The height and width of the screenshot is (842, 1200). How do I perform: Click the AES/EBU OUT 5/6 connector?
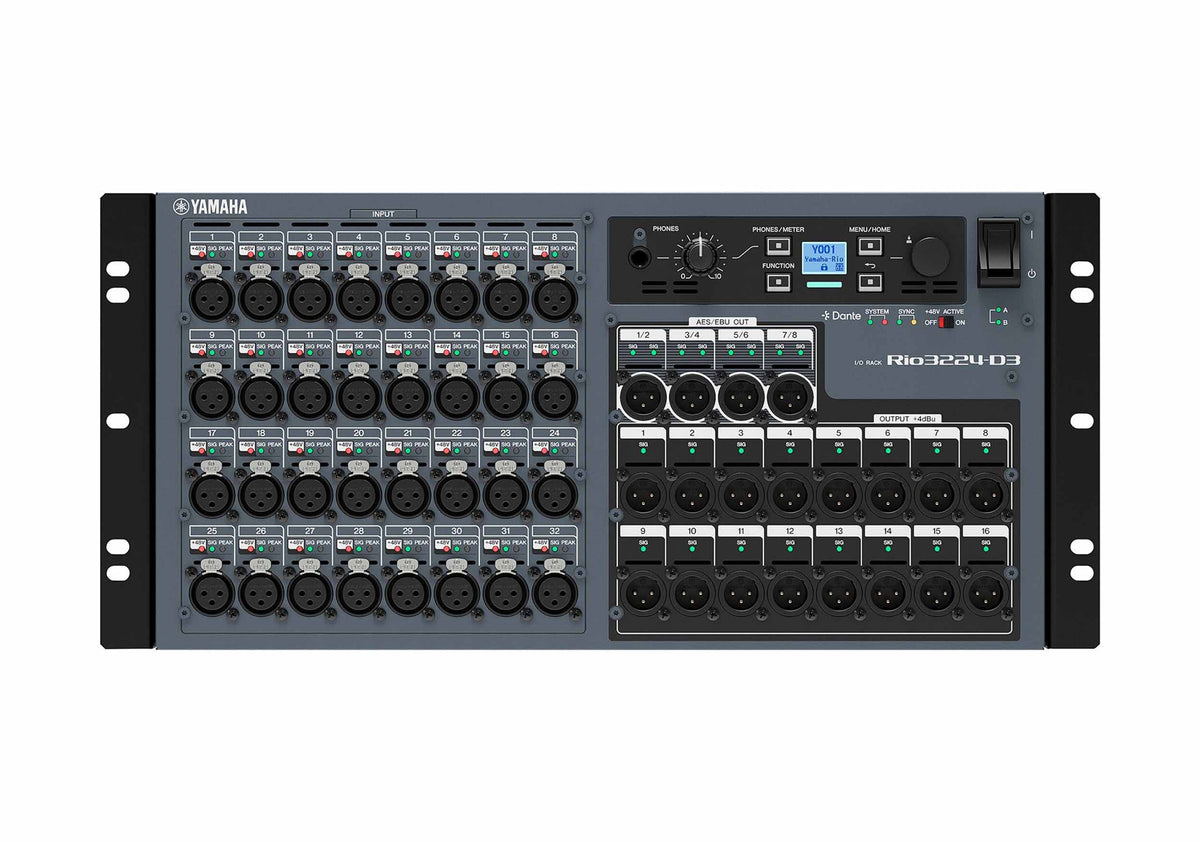[741, 397]
